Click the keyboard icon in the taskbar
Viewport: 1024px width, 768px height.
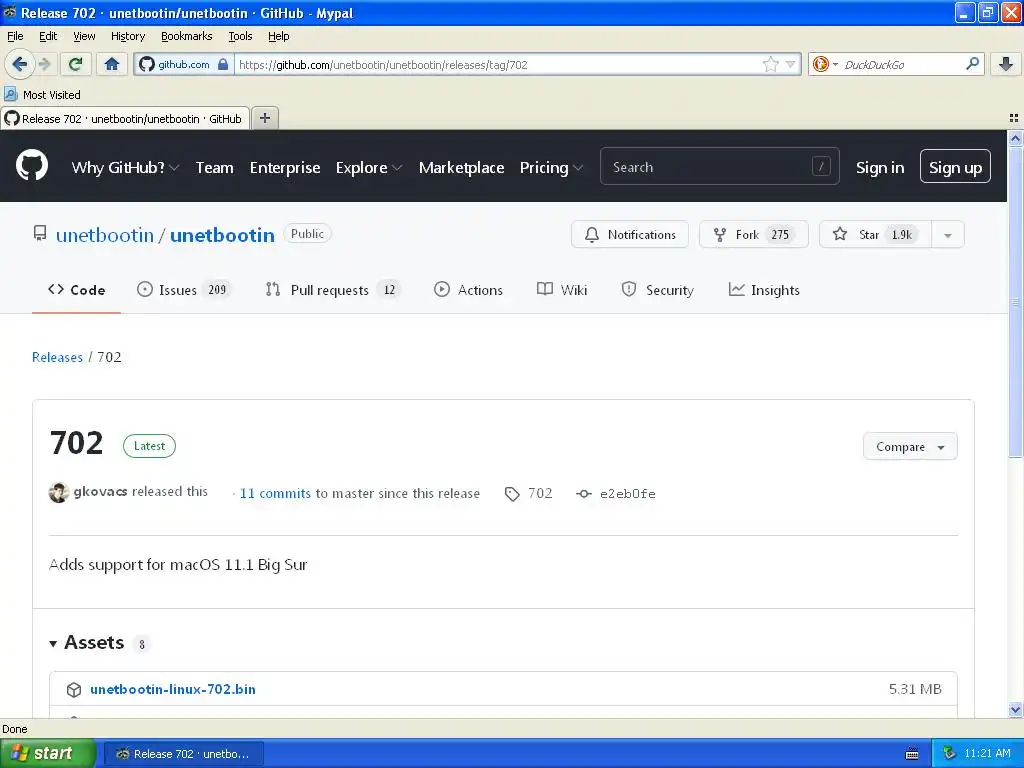[912, 754]
